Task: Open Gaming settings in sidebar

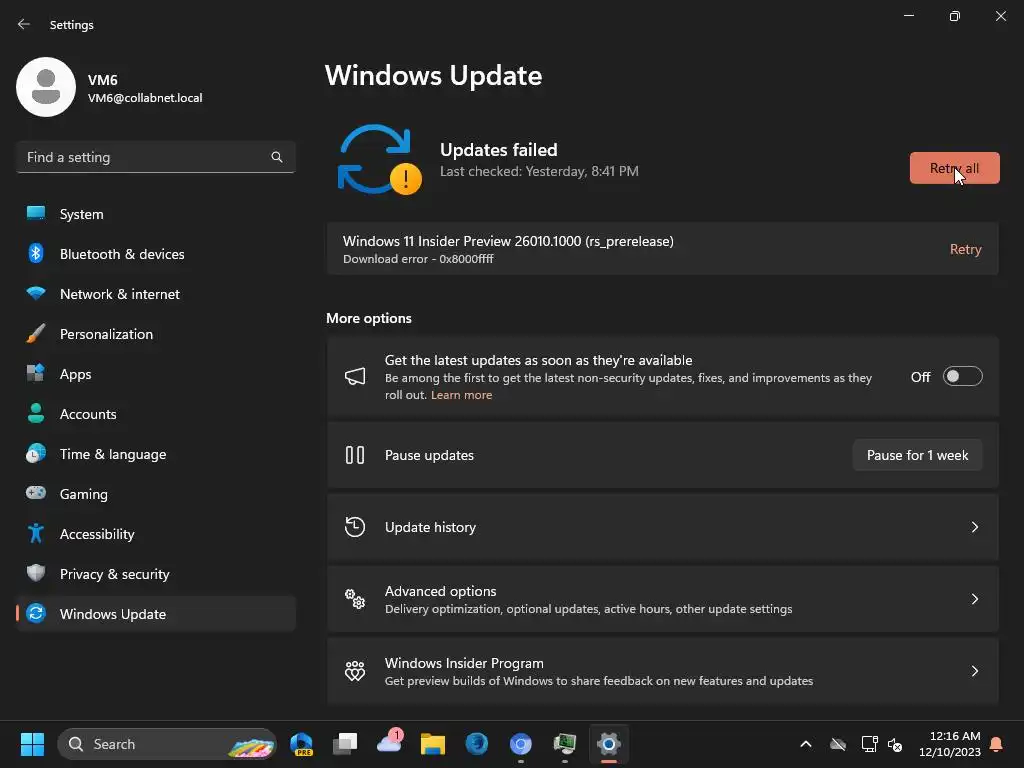Action: click(155, 494)
